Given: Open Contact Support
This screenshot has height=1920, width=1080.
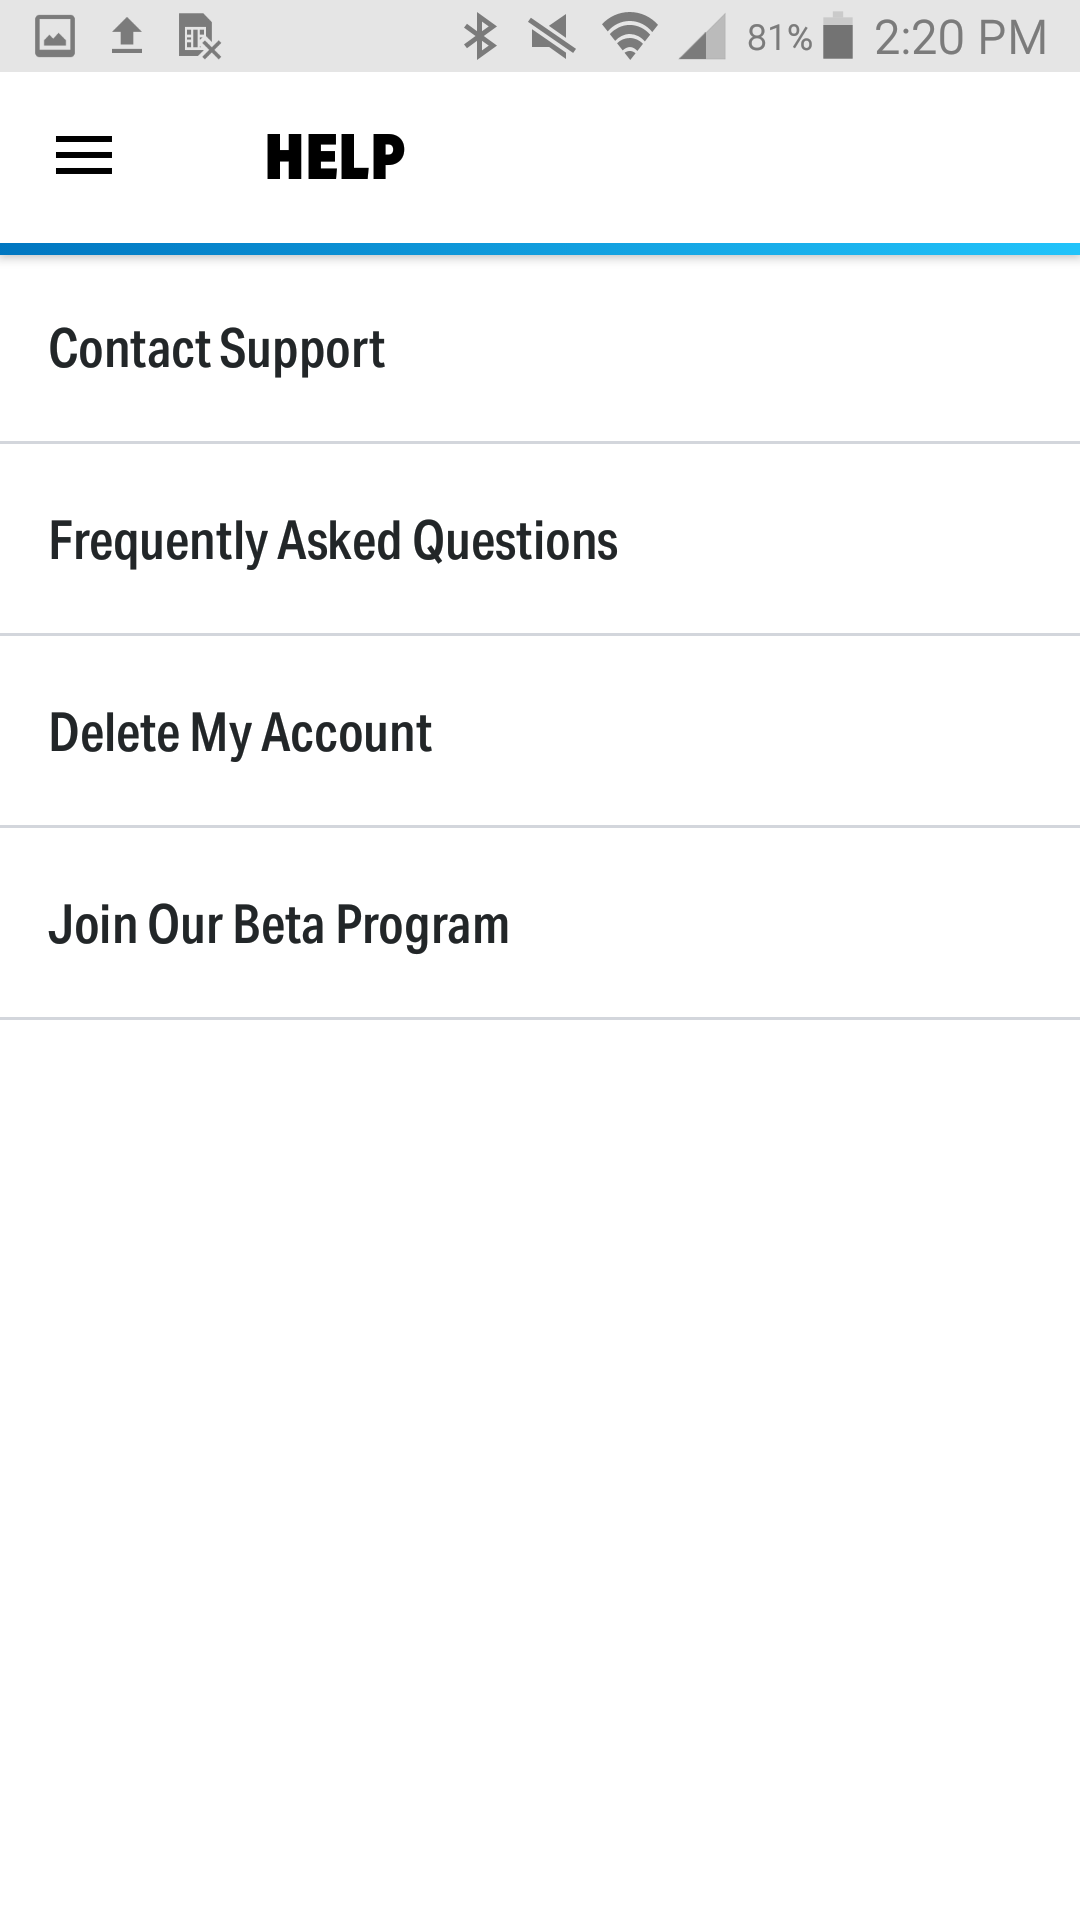Looking at the screenshot, I should pos(540,349).
